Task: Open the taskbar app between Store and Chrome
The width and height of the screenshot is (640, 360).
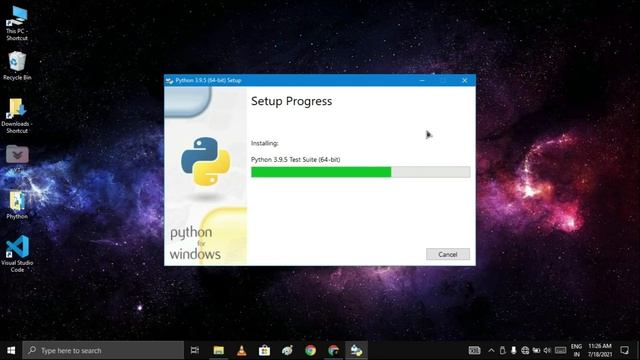Action: (x=287, y=351)
